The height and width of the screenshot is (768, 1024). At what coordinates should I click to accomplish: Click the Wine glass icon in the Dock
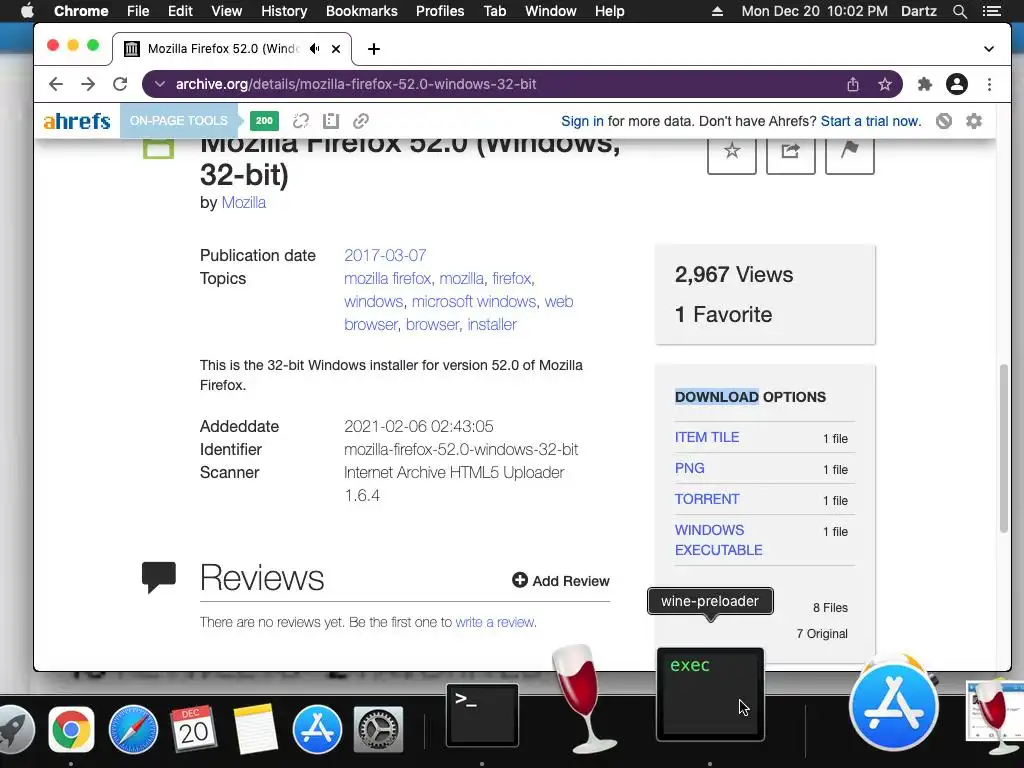tap(585, 699)
